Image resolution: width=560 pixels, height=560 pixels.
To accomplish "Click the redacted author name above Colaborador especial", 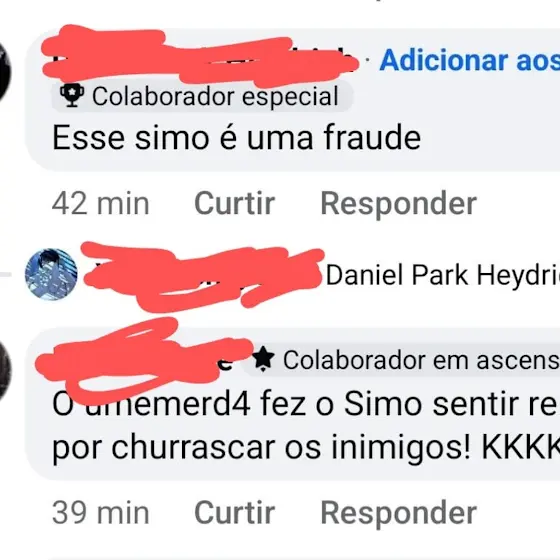I will click(200, 57).
